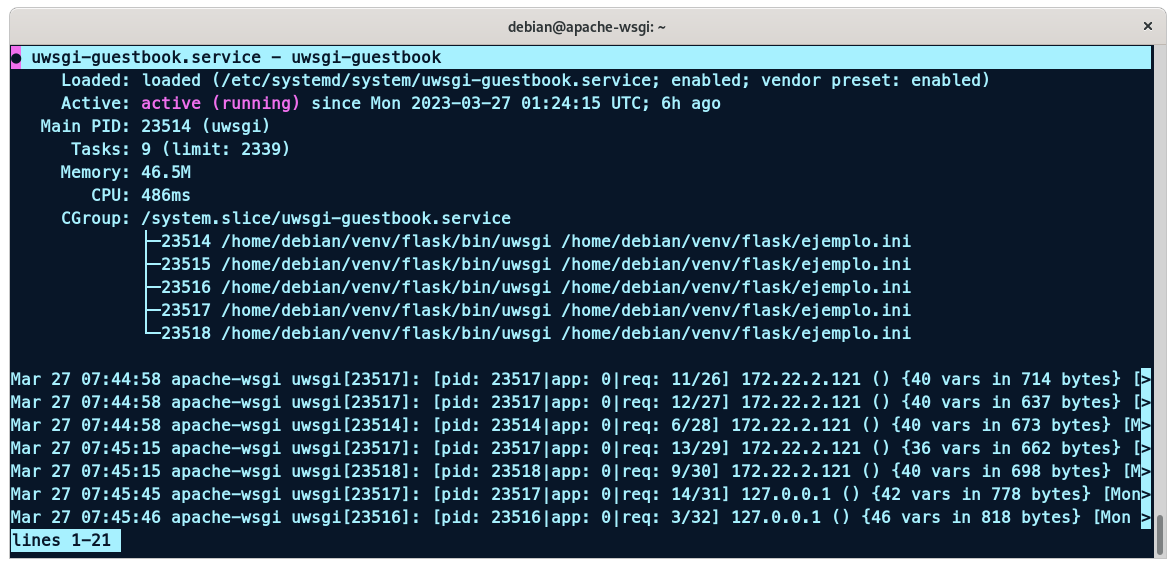
Task: Click the truncation arrow on req 13/29 line
Action: (1145, 448)
